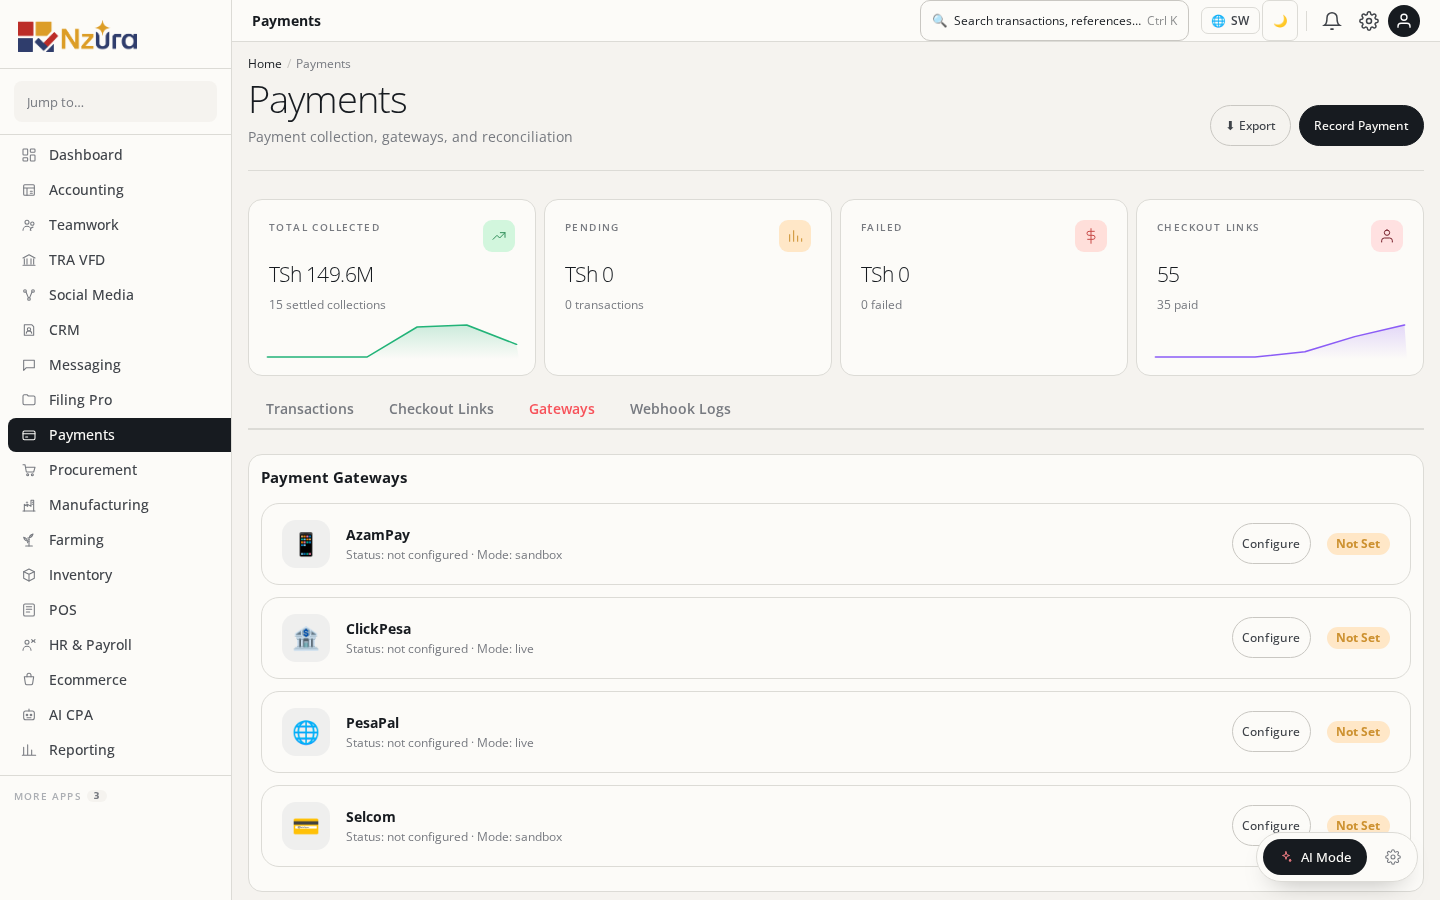Image resolution: width=1440 pixels, height=900 pixels.
Task: Configure PesaPal gateway
Action: tap(1271, 732)
